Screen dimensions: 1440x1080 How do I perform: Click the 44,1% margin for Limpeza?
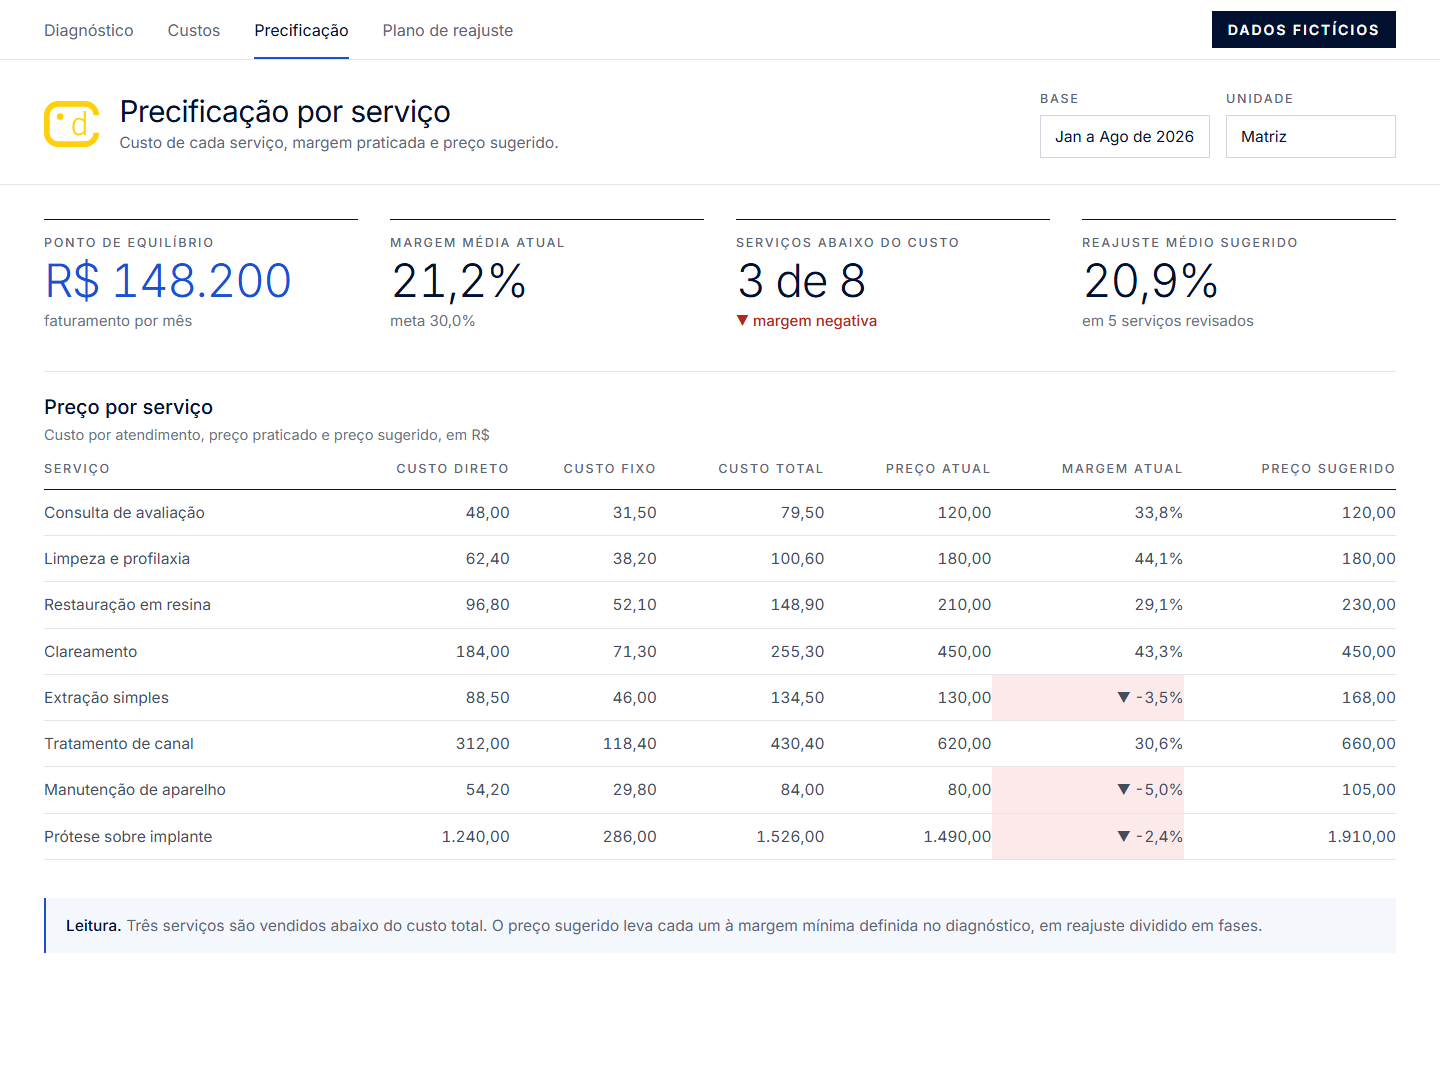point(1159,559)
